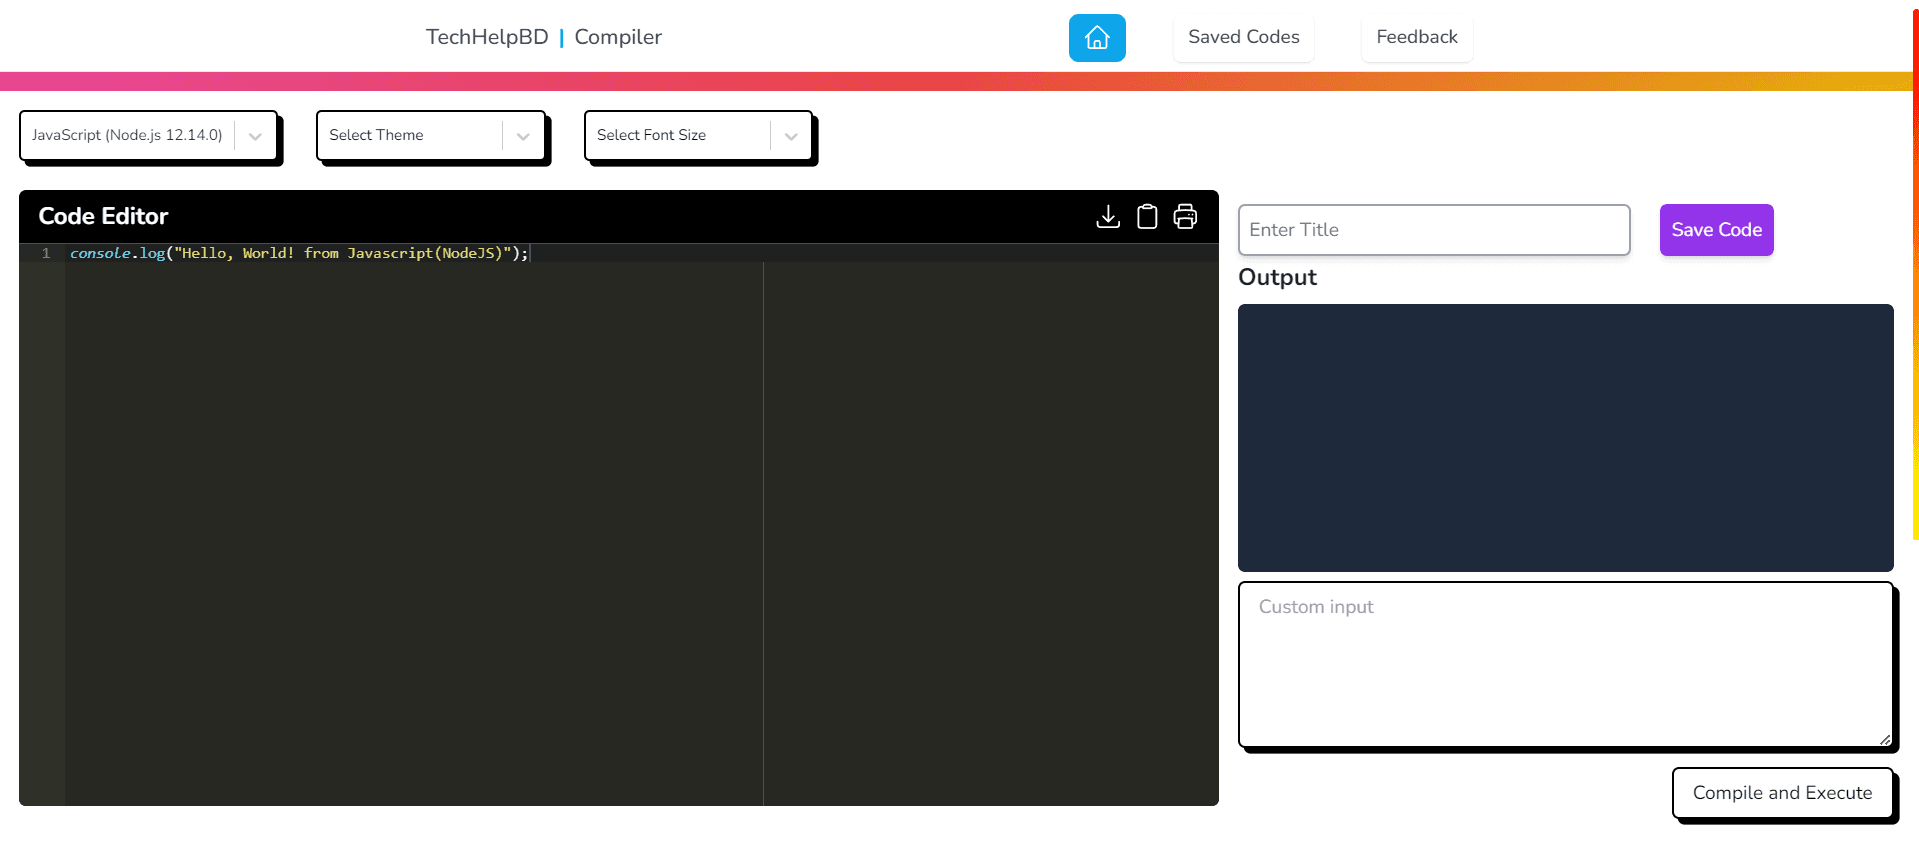Viewport: 1919px width, 860px height.
Task: Go to the Feedback page
Action: click(x=1416, y=38)
